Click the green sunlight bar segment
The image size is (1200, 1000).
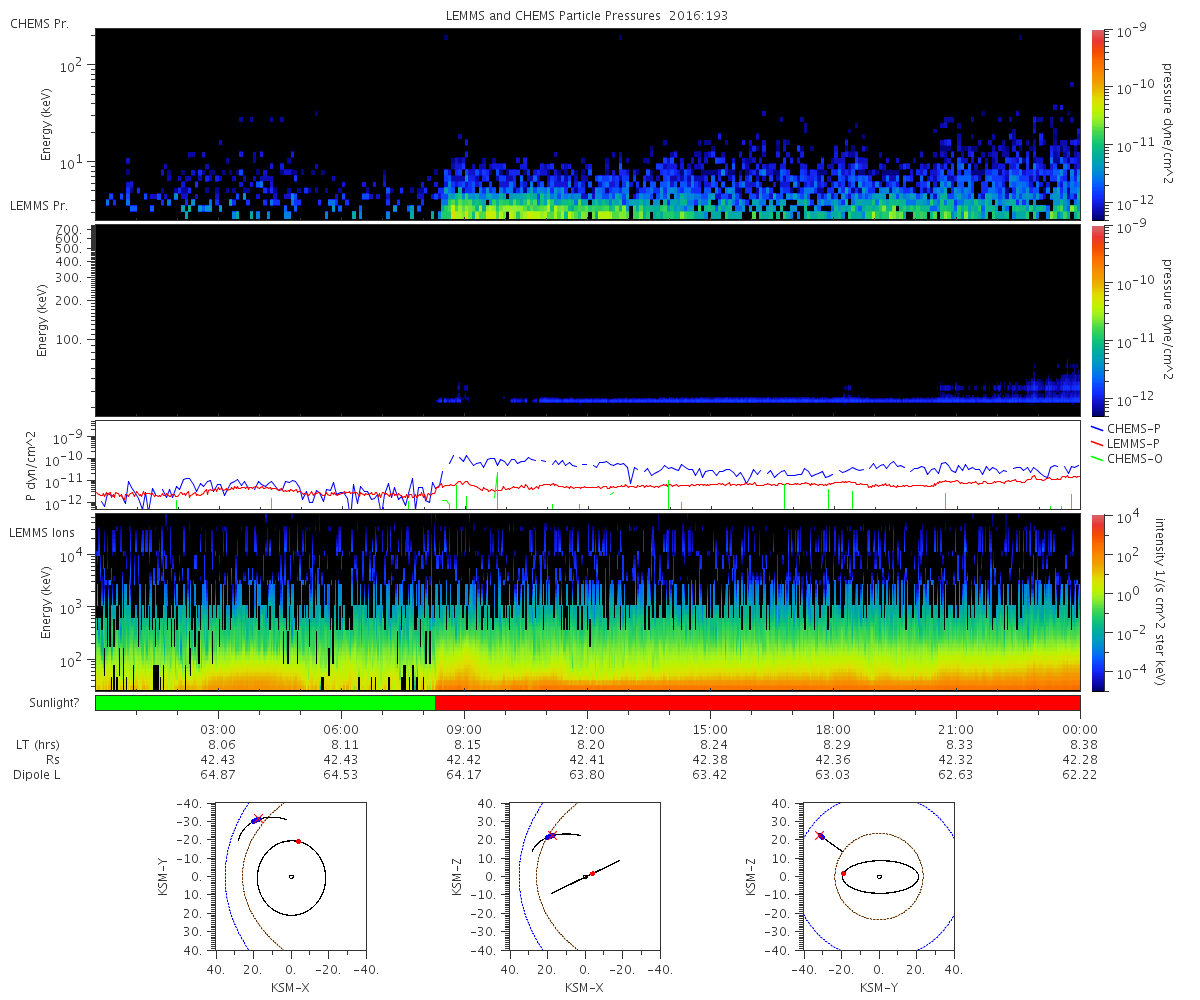[x=265, y=703]
